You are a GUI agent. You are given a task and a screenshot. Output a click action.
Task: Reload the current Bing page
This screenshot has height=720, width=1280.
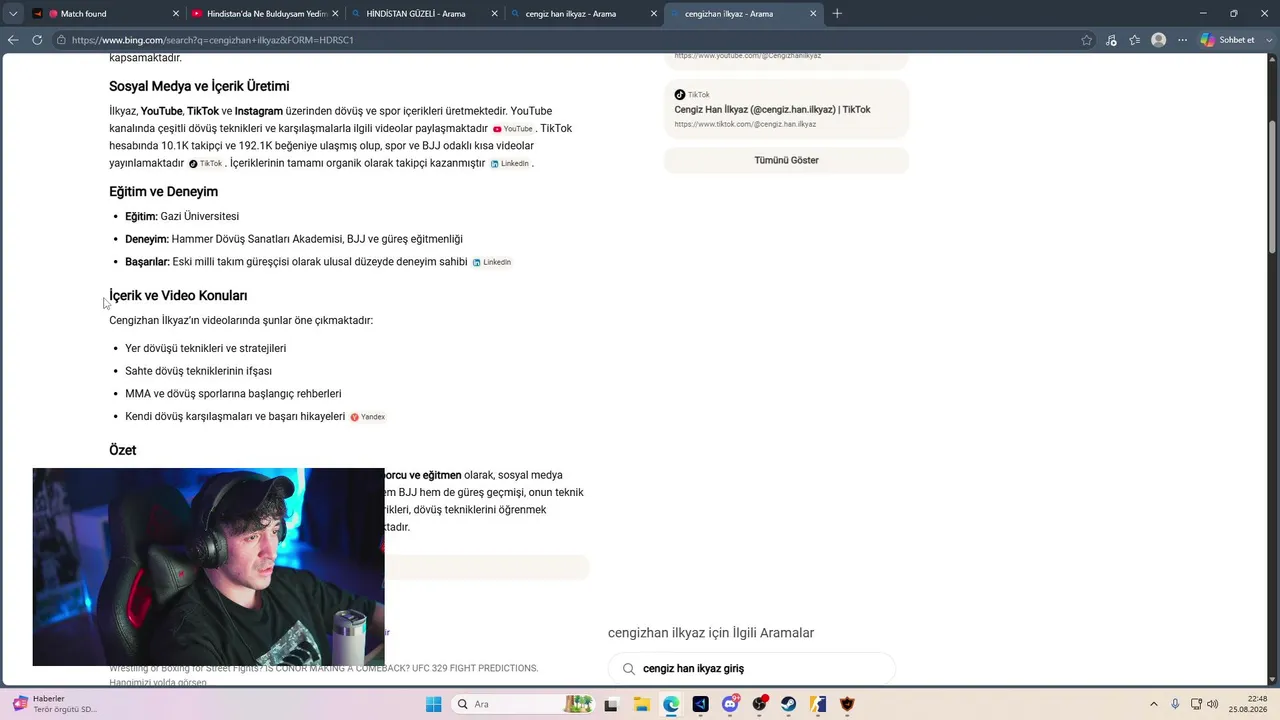(37, 40)
